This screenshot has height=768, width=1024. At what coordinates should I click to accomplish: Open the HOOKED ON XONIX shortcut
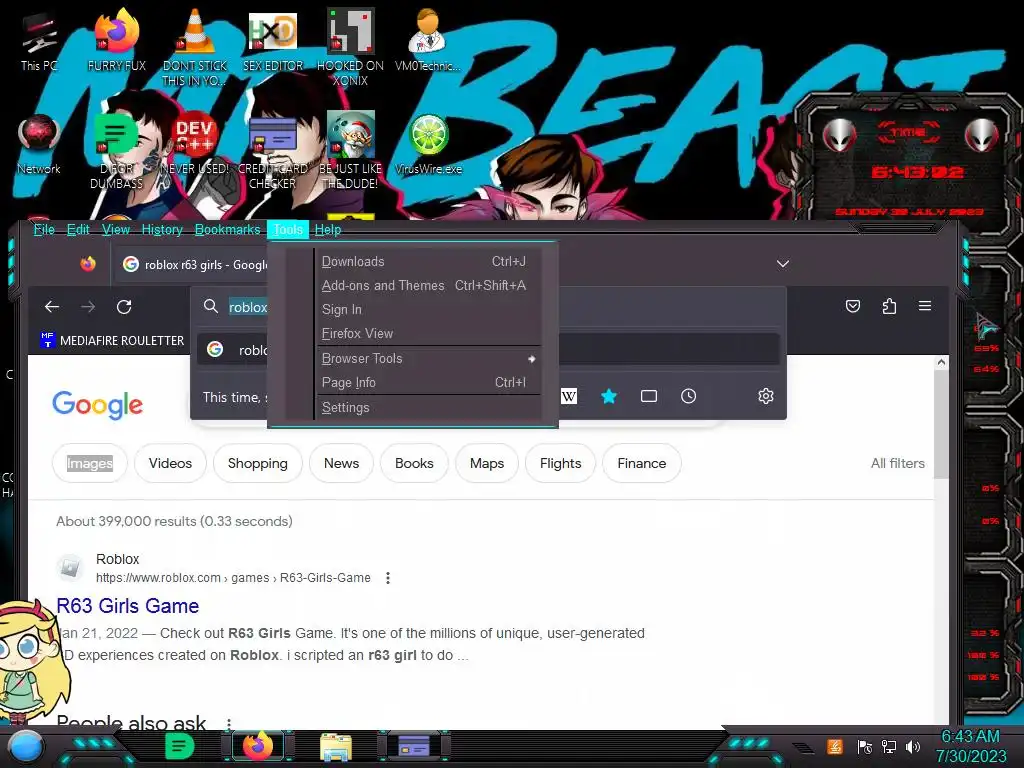(350, 47)
